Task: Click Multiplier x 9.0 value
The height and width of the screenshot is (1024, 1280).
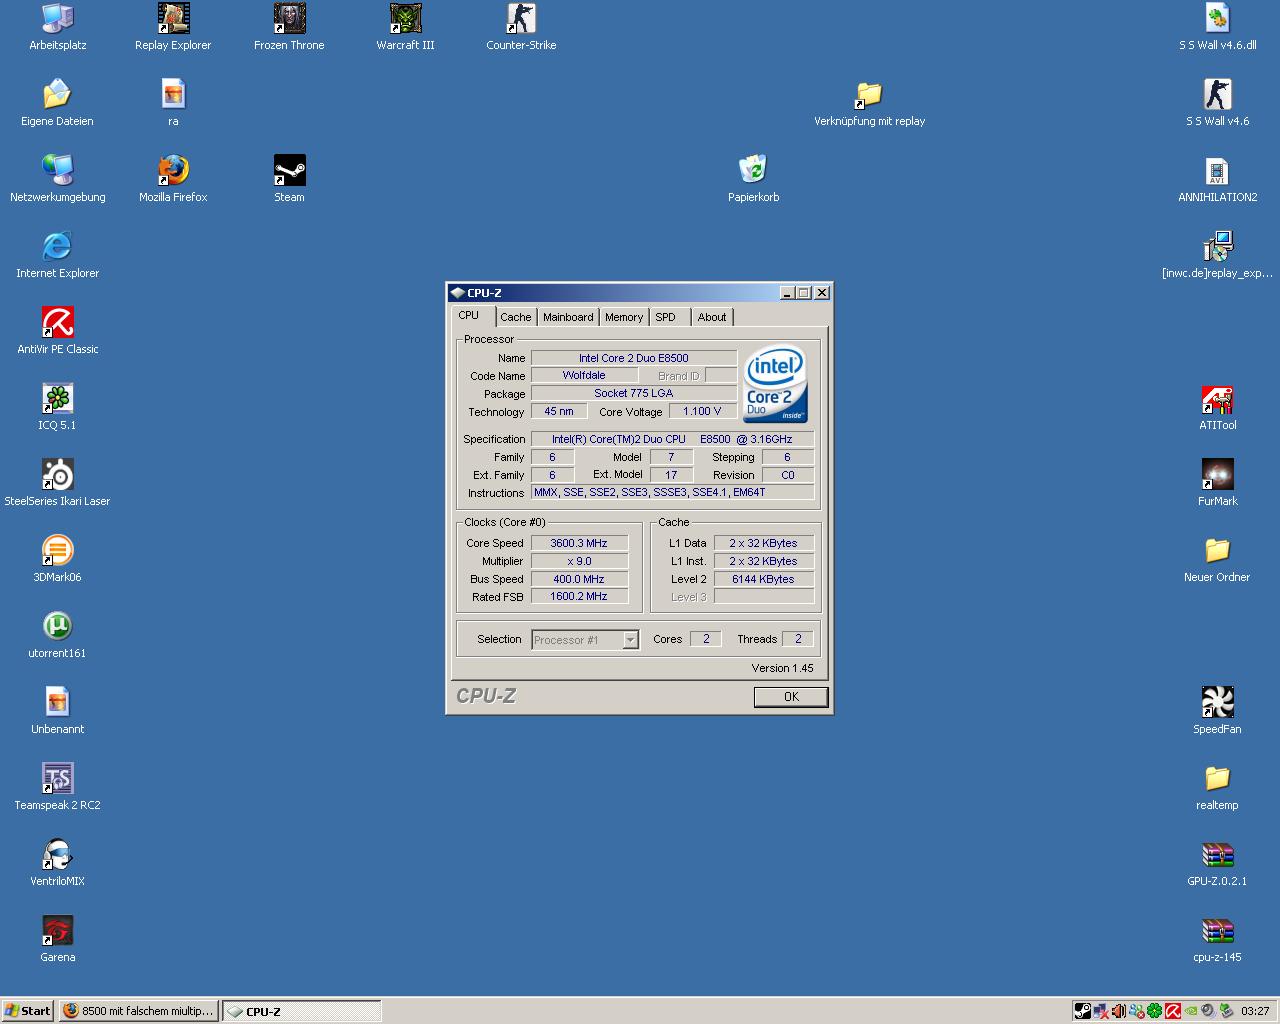Action: (579, 561)
